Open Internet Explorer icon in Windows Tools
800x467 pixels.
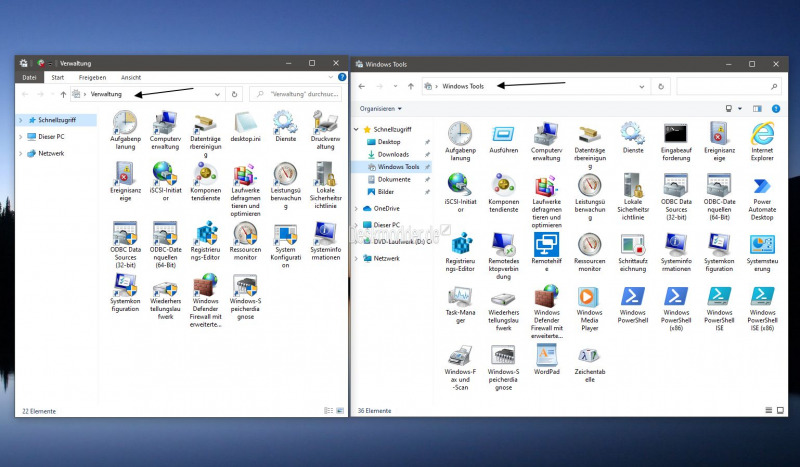click(762, 142)
